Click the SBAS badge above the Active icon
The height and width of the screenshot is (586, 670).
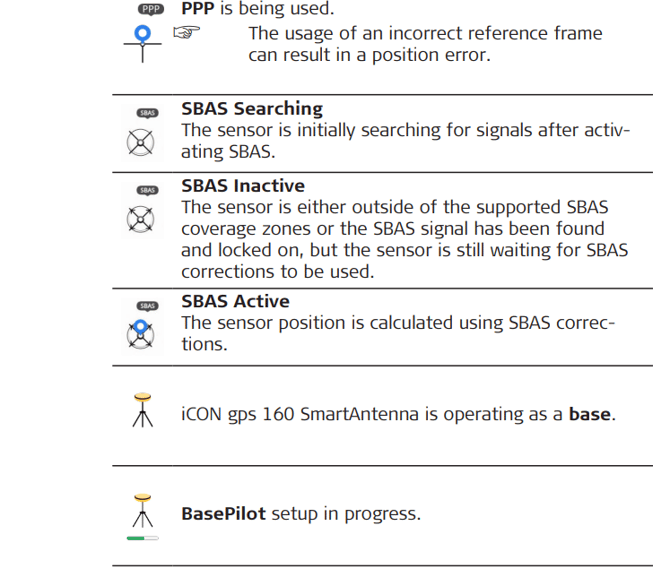147,306
